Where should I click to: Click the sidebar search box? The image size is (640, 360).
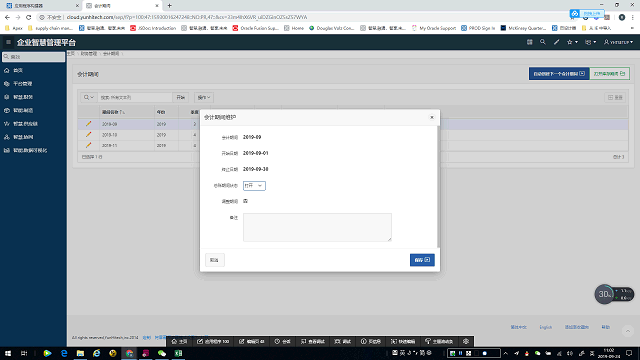(x=33, y=57)
